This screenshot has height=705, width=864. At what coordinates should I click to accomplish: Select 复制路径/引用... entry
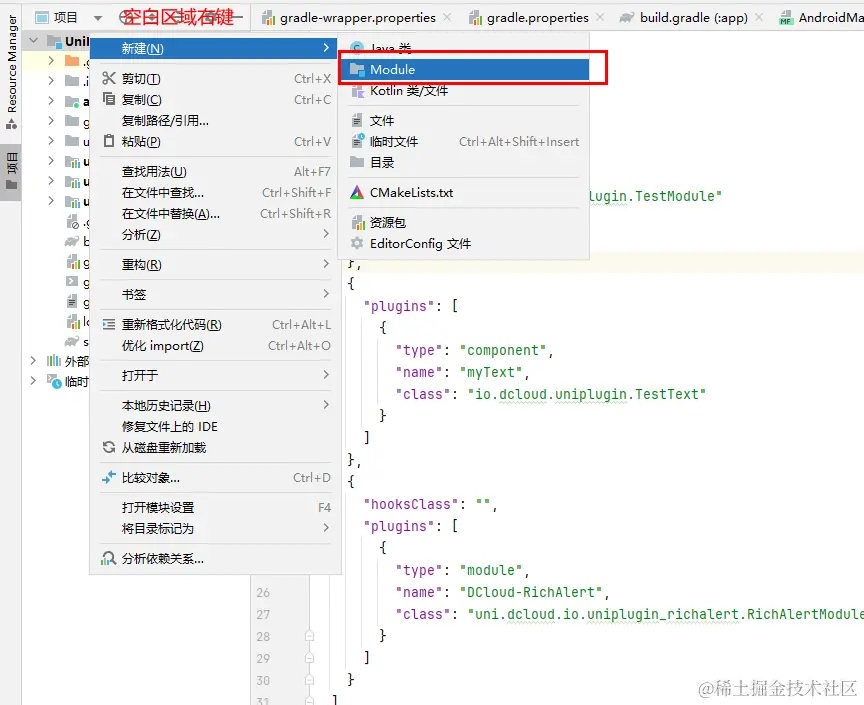[x=215, y=121]
